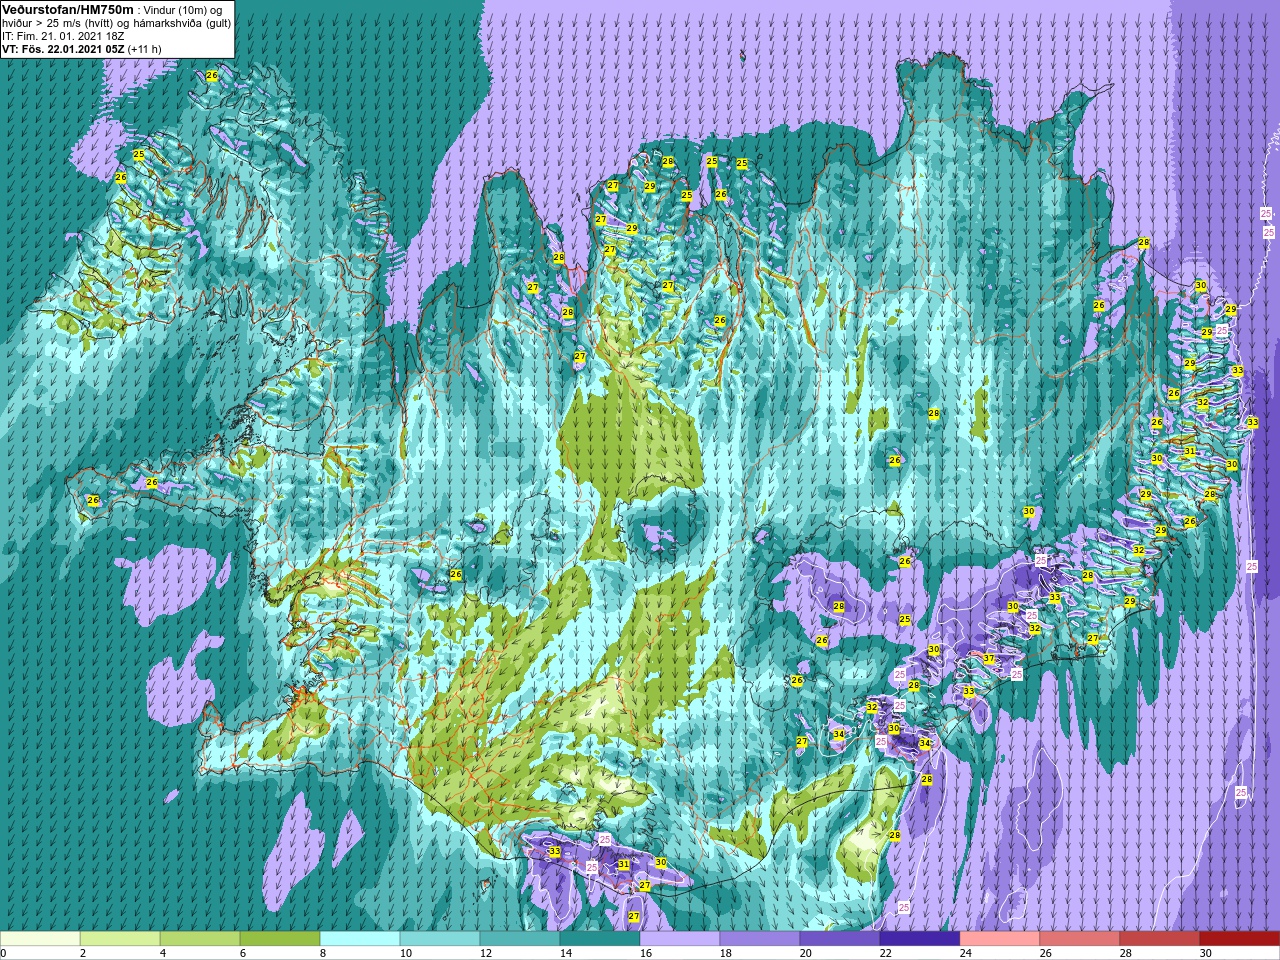Click the light cyan 8–10 m/s legend swatch
Screen dimensions: 1280x960
point(360,939)
